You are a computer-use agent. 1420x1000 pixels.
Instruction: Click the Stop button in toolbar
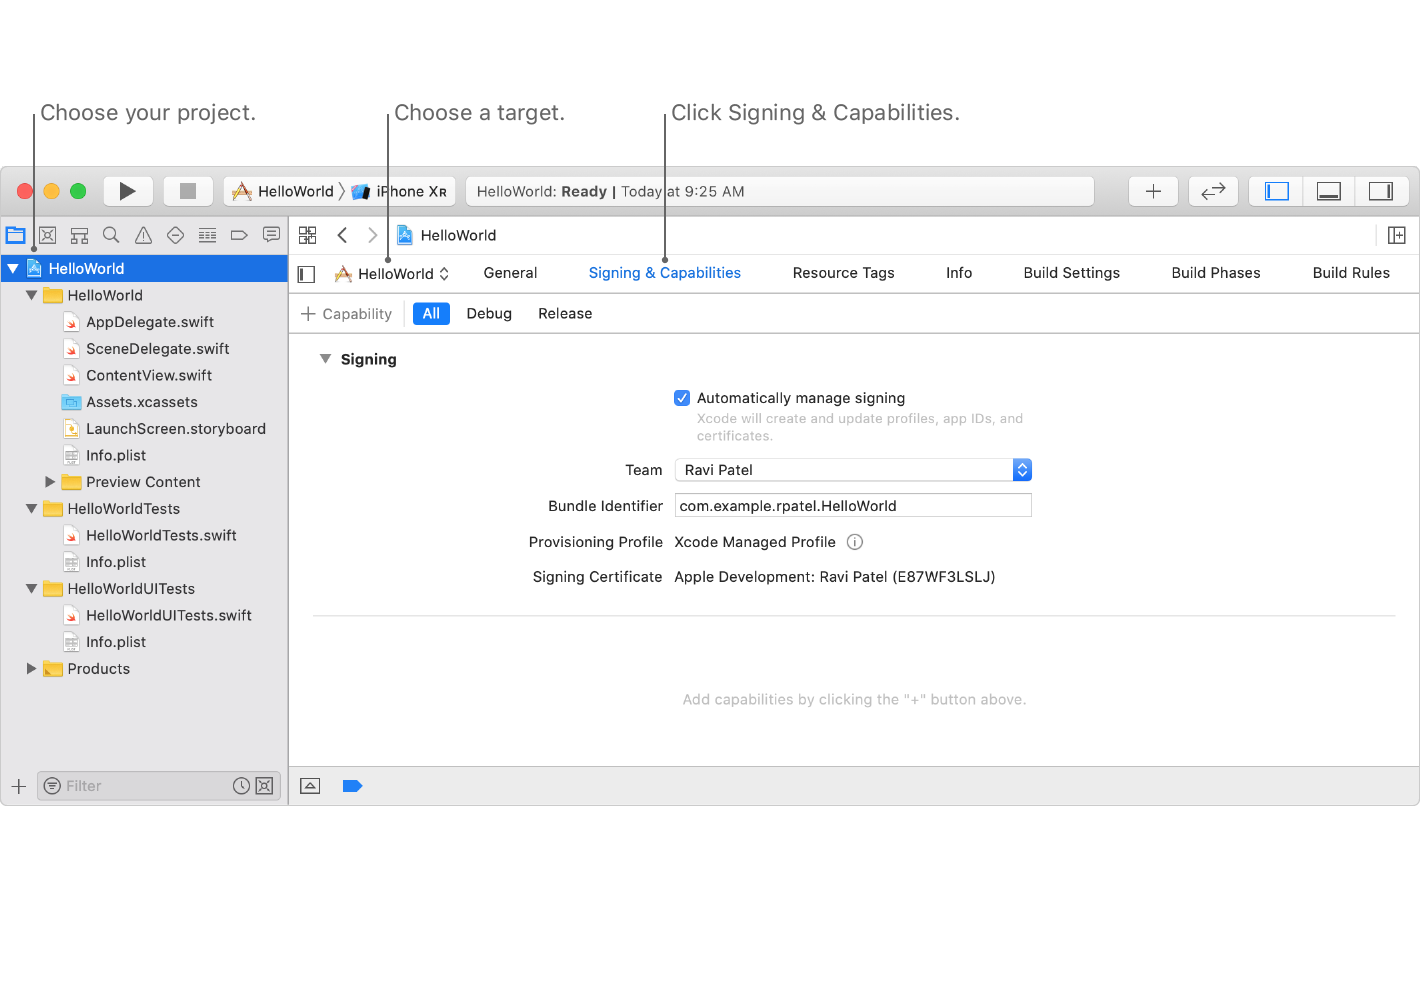(x=187, y=191)
